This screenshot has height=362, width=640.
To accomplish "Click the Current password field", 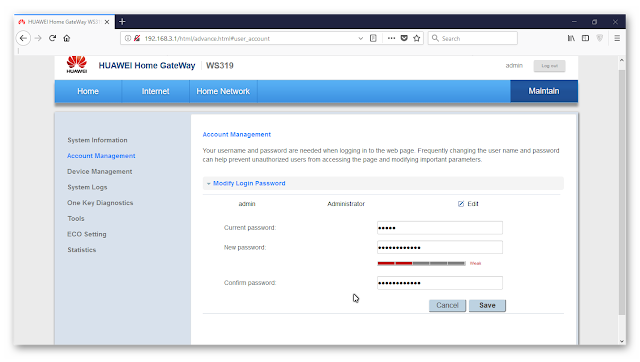I will click(440, 228).
